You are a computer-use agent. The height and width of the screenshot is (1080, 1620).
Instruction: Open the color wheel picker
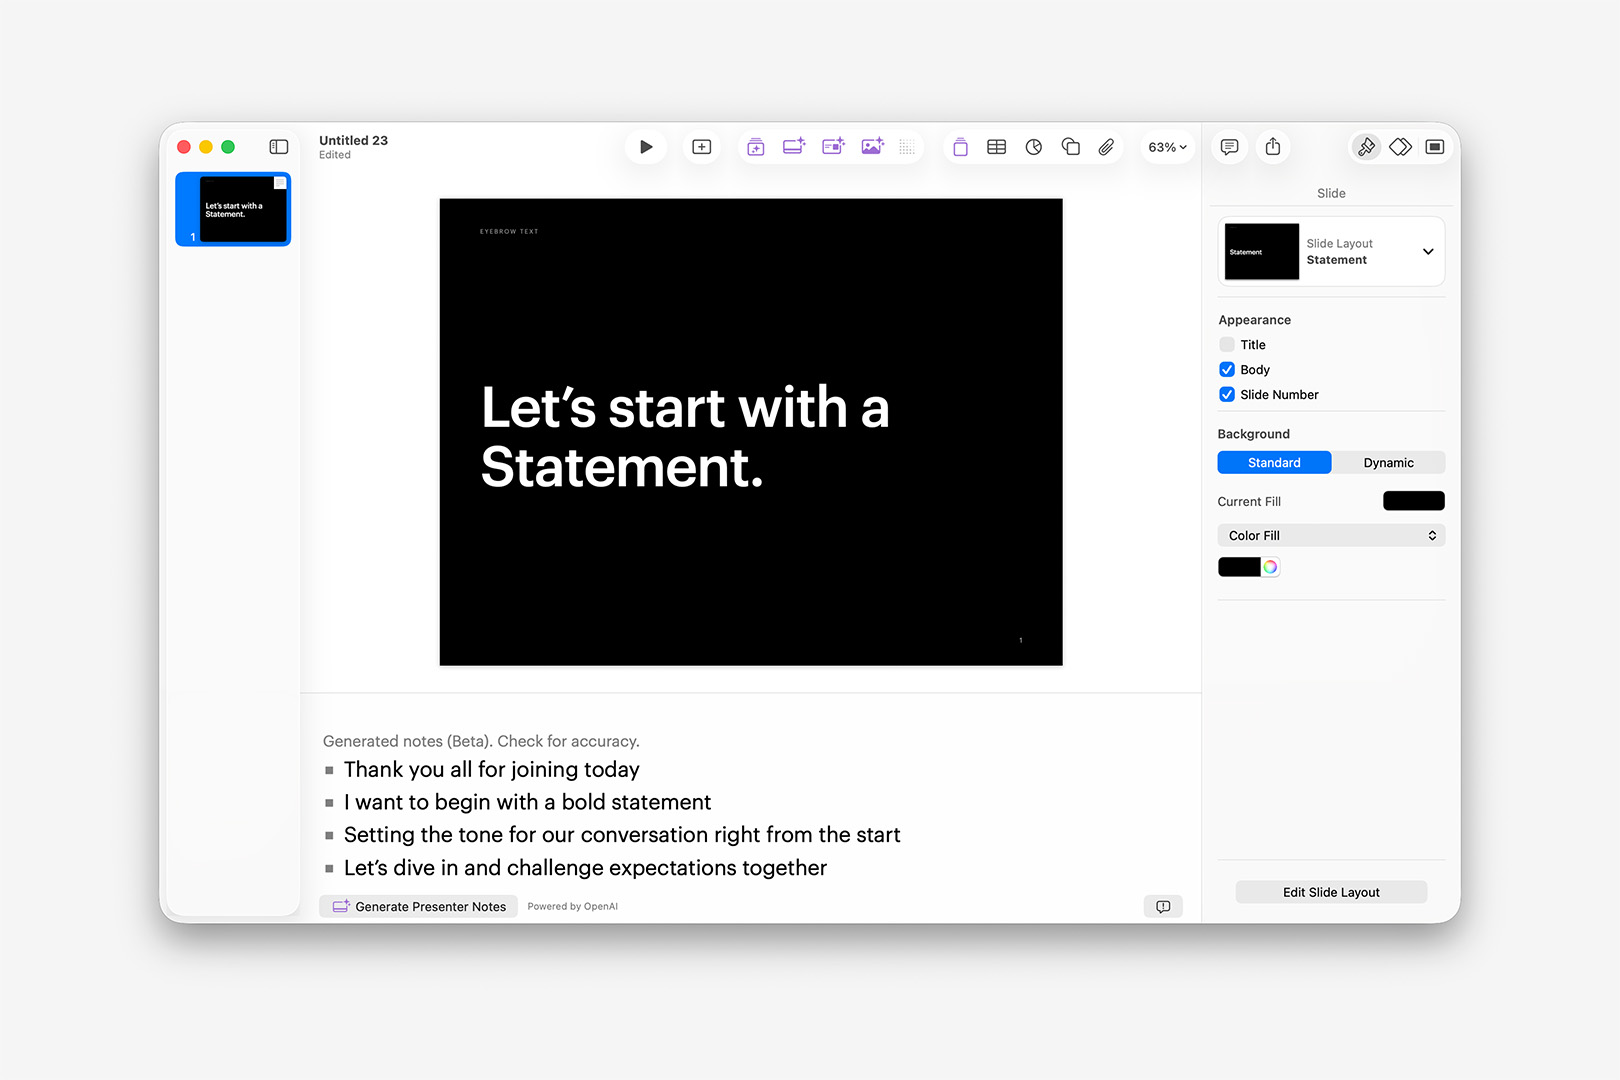point(1270,566)
